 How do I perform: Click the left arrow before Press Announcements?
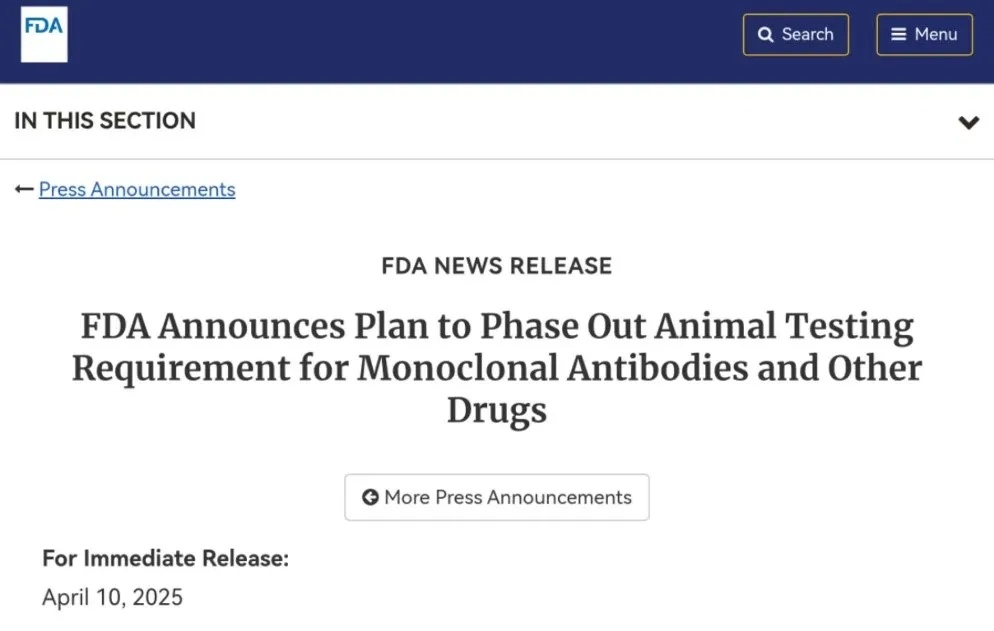(24, 189)
